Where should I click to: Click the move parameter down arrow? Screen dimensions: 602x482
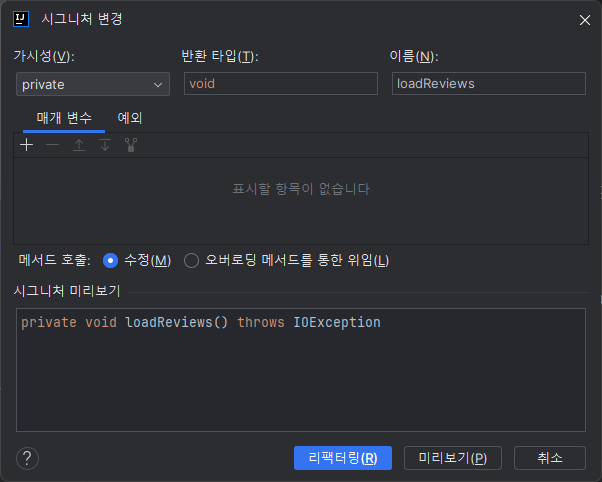click(105, 145)
